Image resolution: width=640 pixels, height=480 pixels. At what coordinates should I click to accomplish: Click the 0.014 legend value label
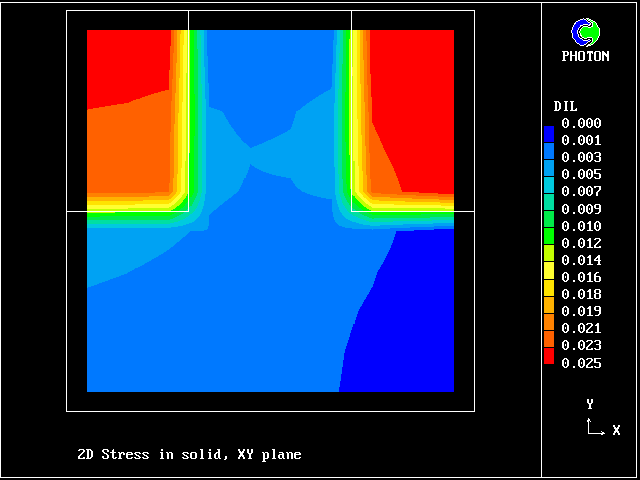coord(581,260)
